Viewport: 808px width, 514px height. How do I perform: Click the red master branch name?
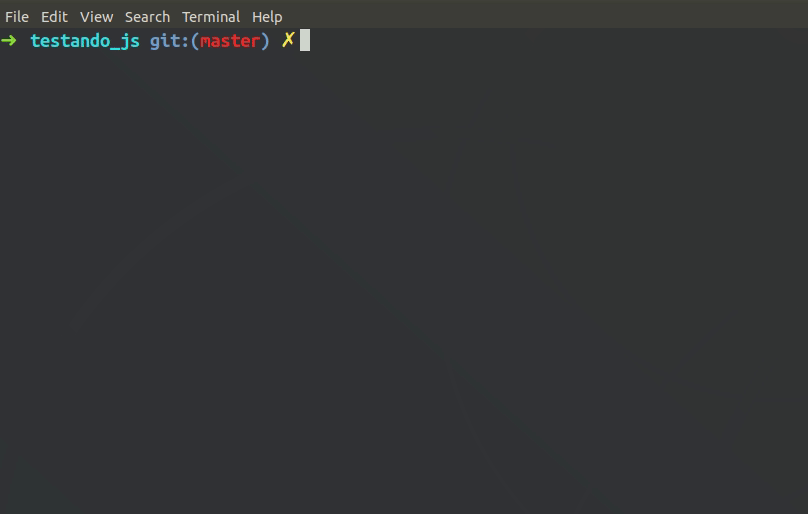pyautogui.click(x=230, y=41)
